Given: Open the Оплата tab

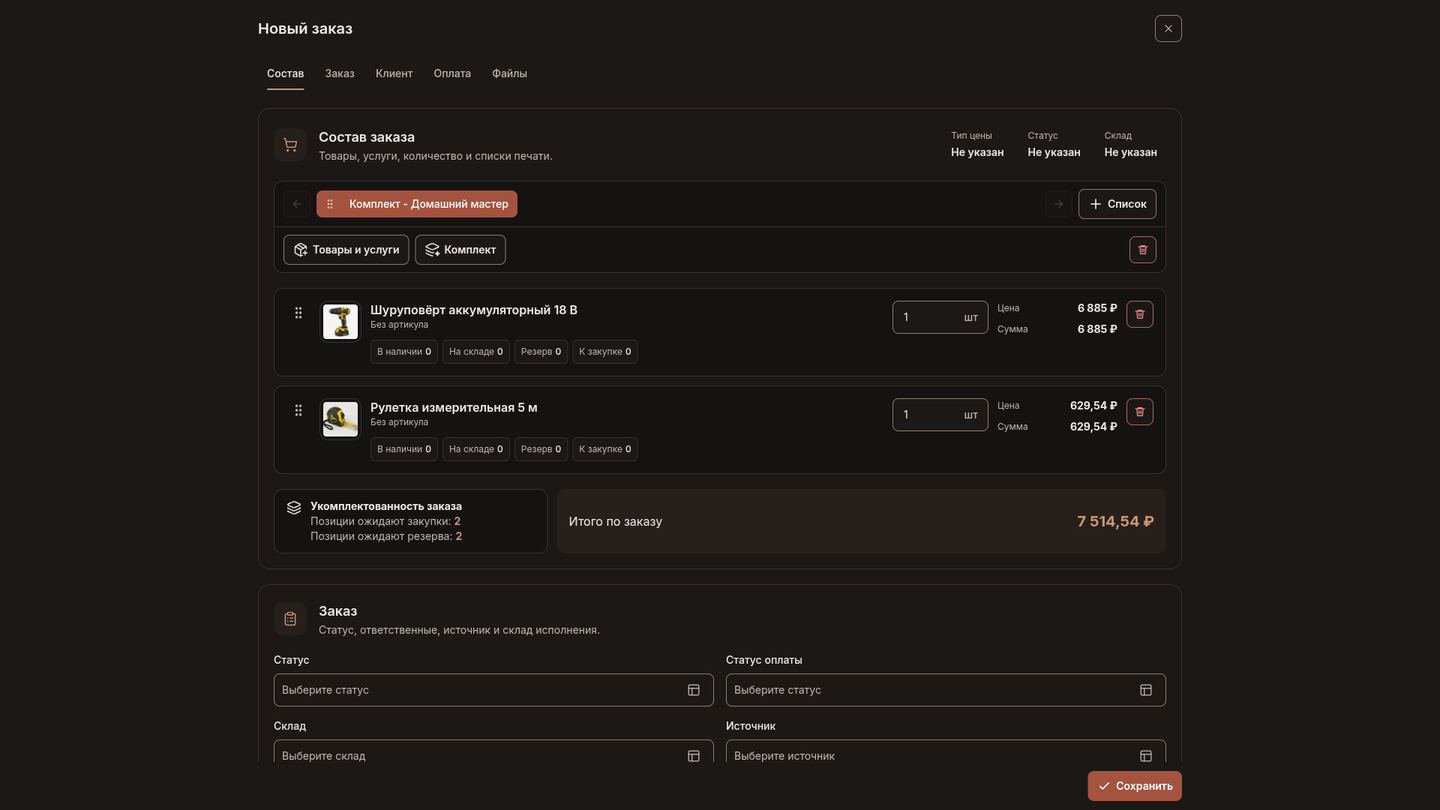Looking at the screenshot, I should (452, 73).
